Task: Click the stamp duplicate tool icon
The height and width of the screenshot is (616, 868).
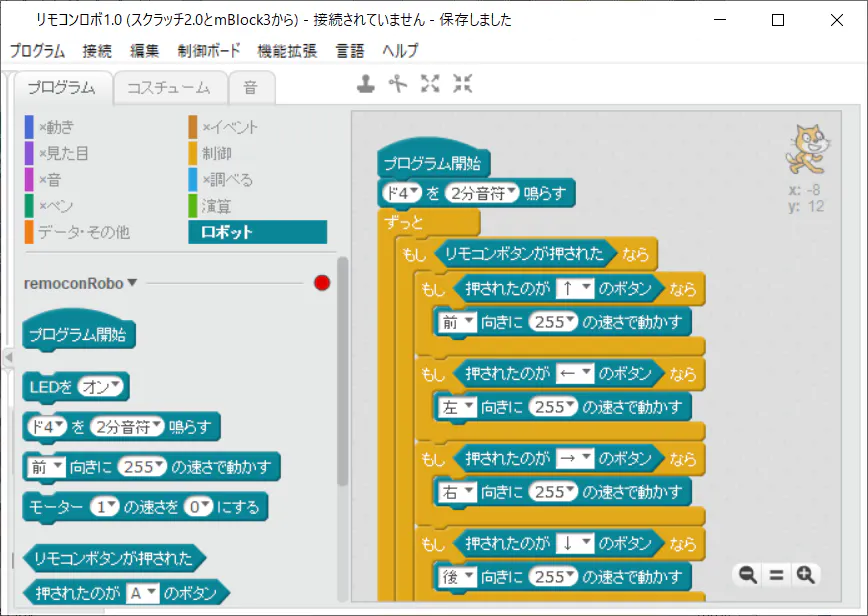Action: click(366, 85)
